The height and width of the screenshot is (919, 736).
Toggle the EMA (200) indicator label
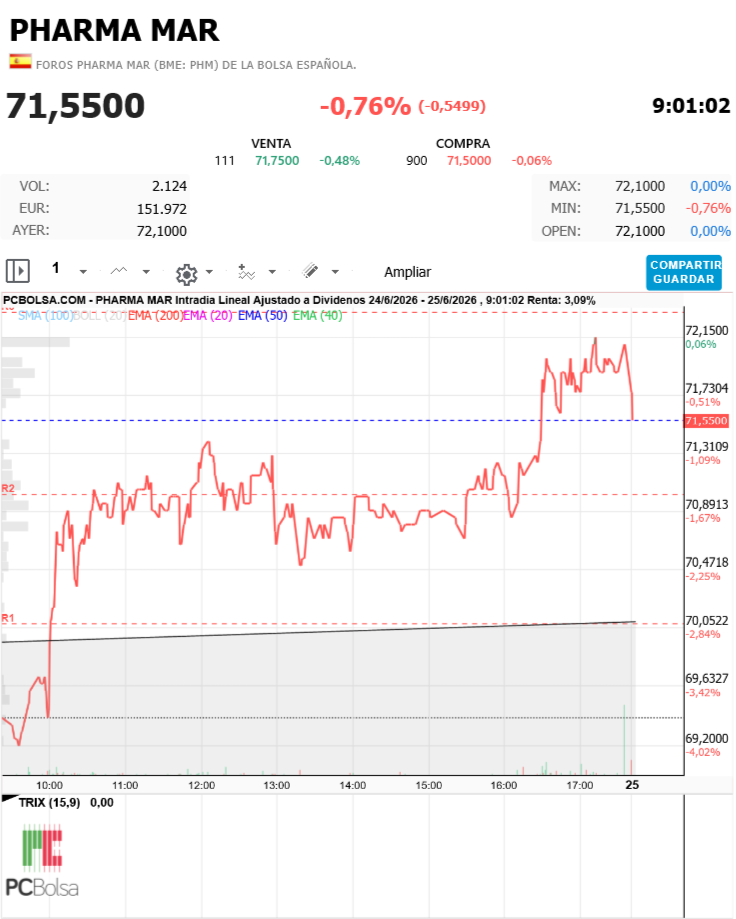(x=155, y=315)
